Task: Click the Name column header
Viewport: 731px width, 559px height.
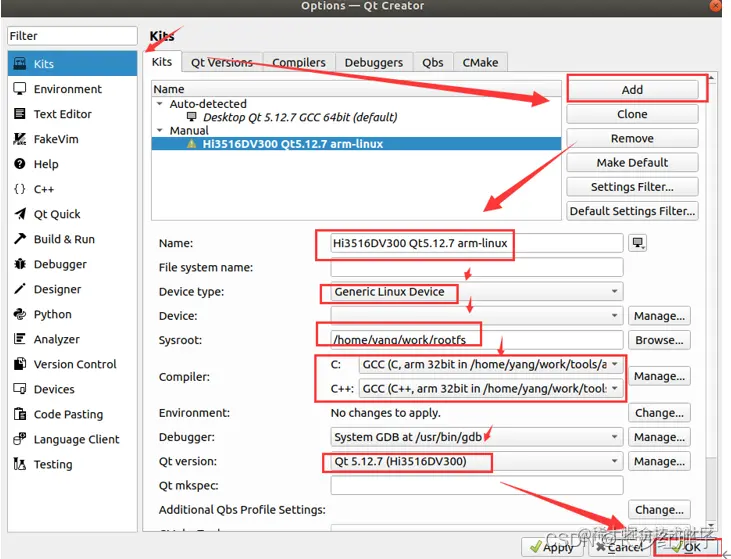Action: click(x=356, y=89)
